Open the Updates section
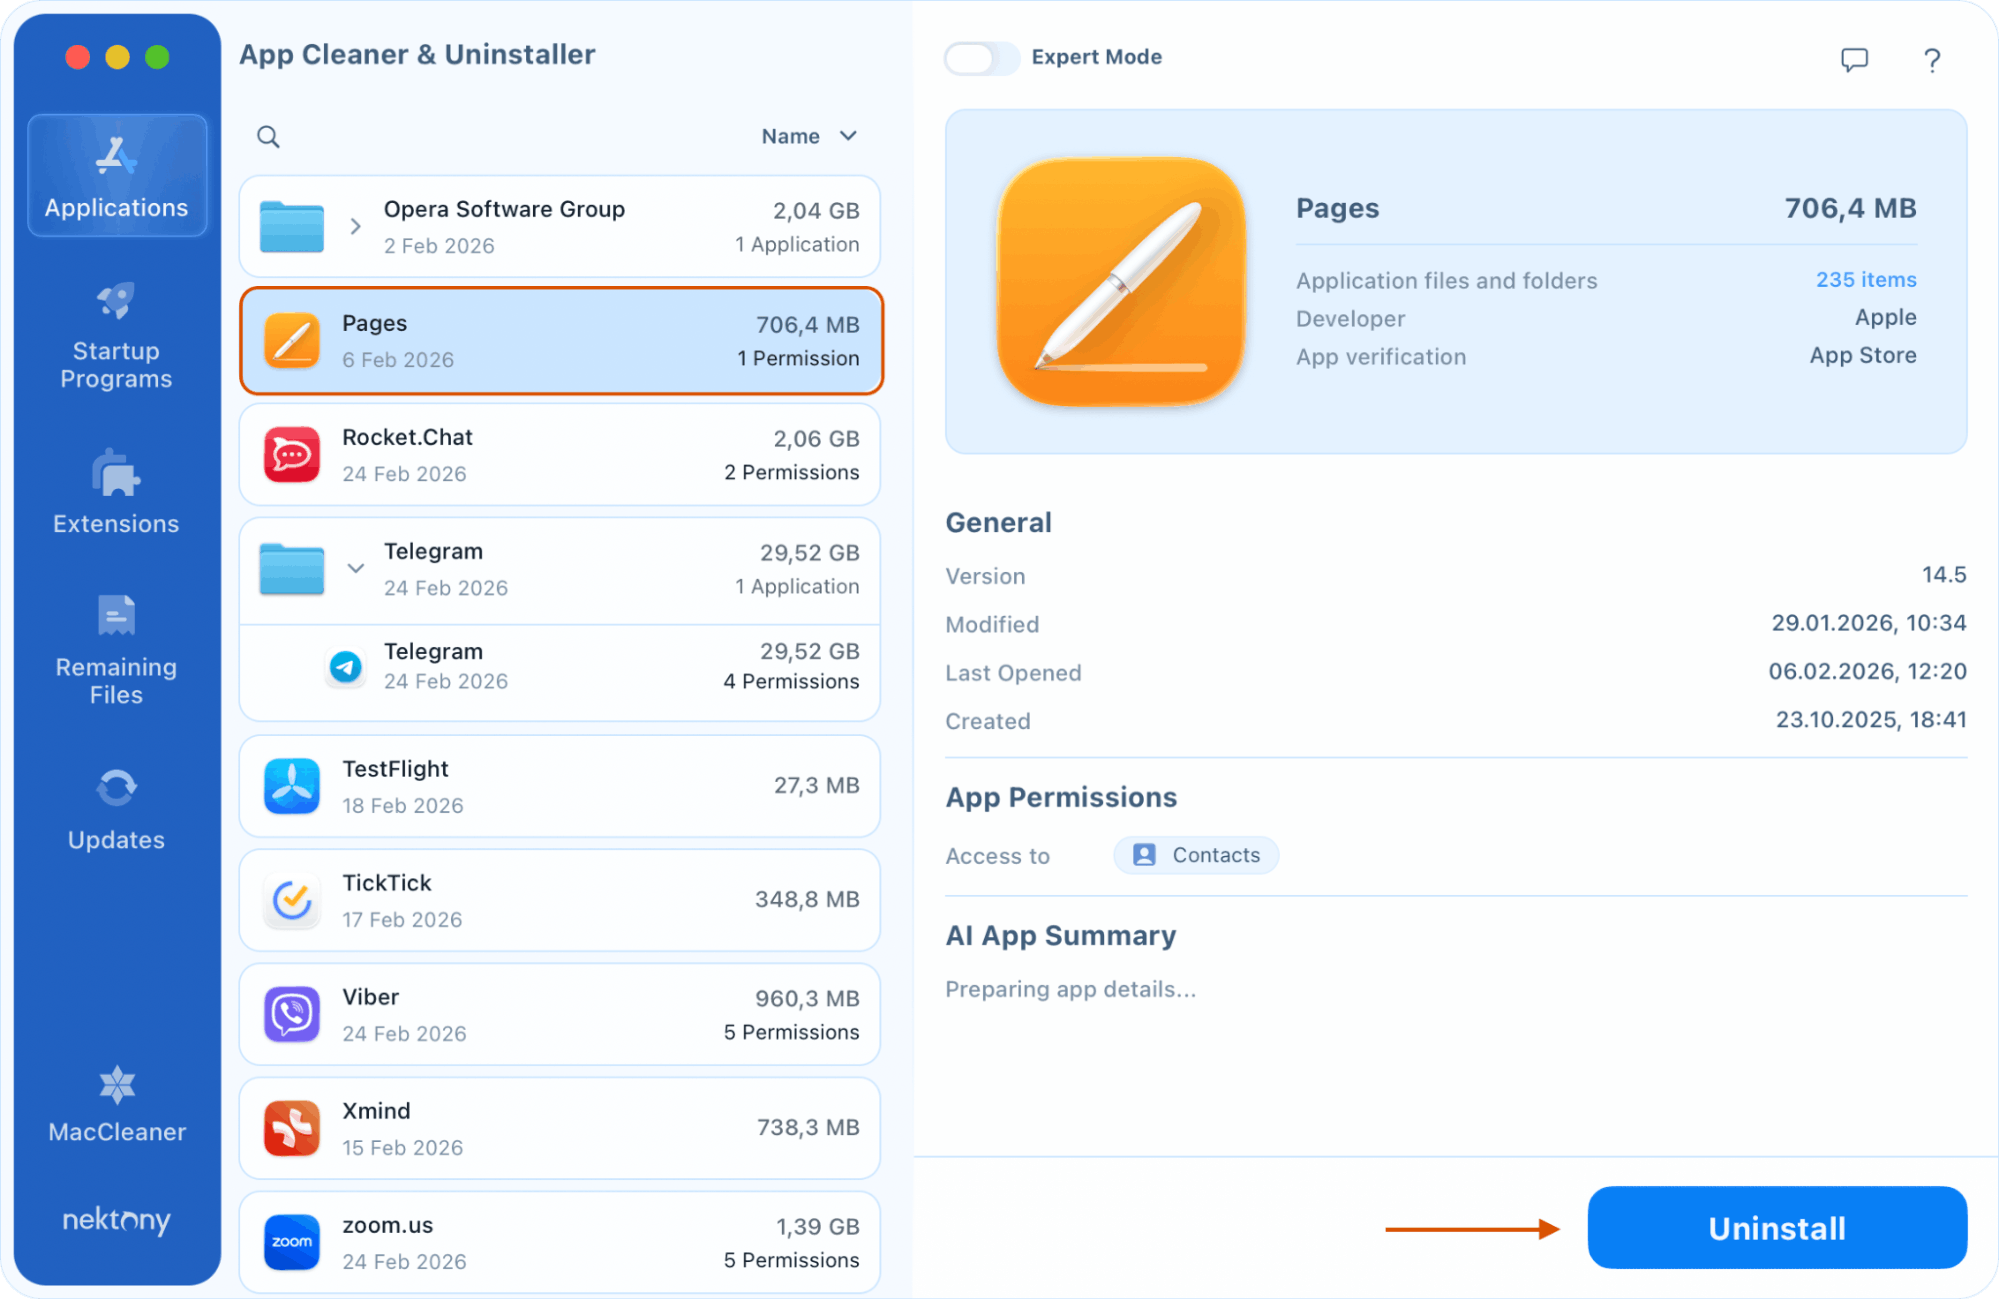1999x1300 pixels. point(116,810)
